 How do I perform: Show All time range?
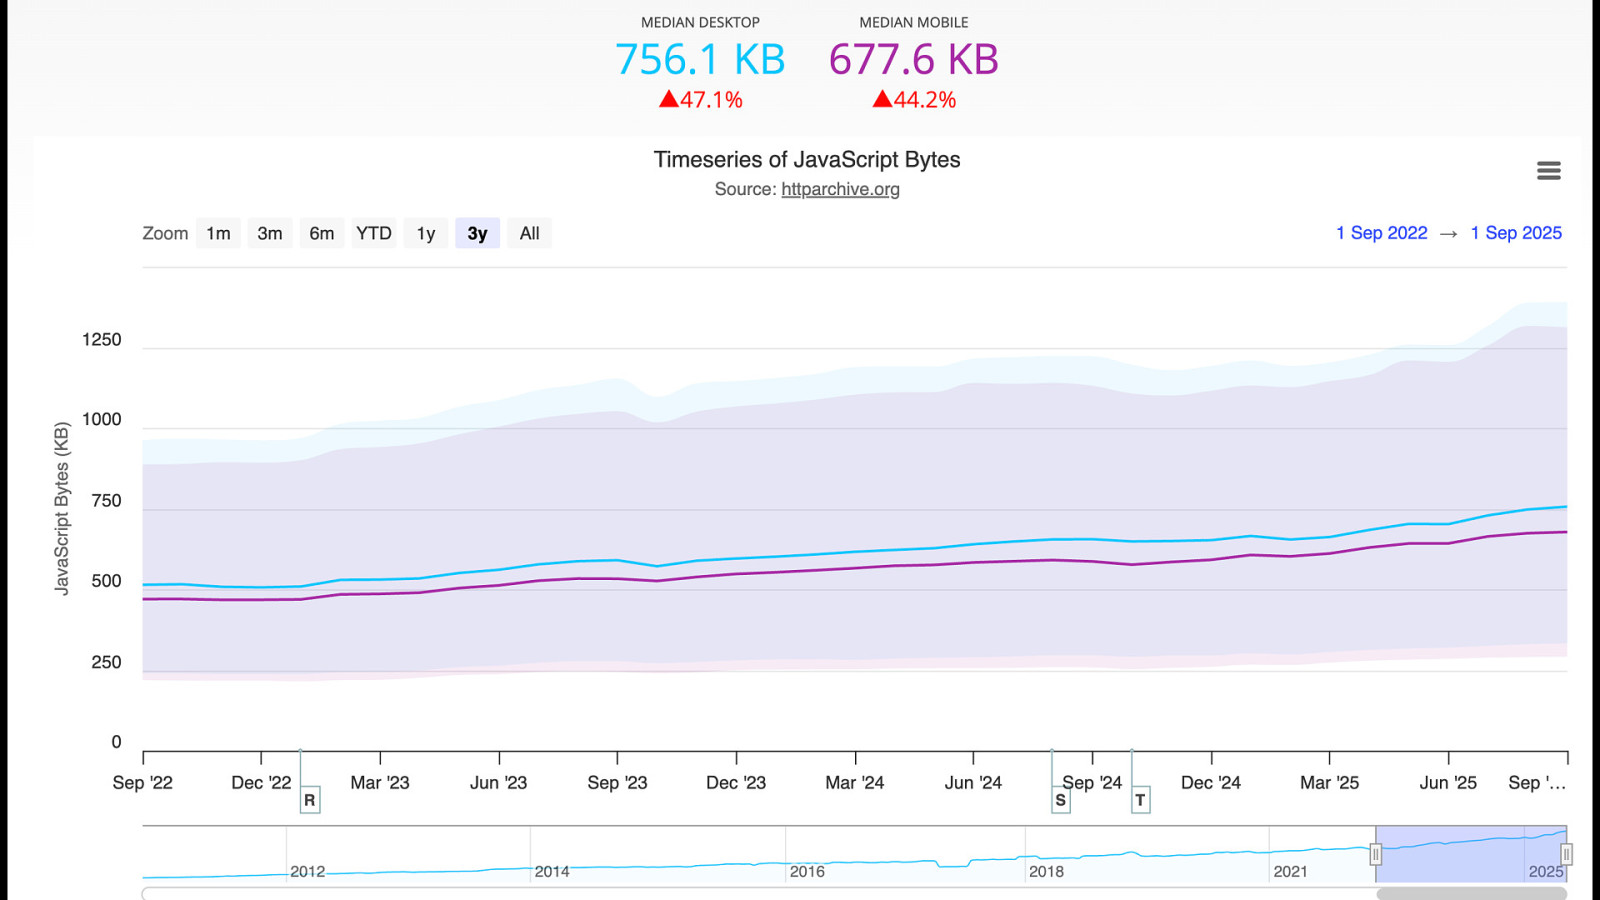coord(529,233)
